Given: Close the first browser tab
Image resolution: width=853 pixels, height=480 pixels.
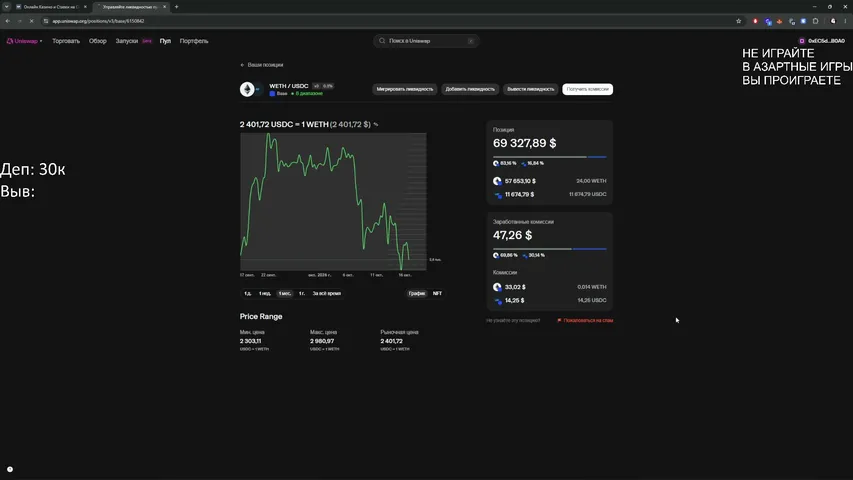Looking at the screenshot, I should click(85, 7).
